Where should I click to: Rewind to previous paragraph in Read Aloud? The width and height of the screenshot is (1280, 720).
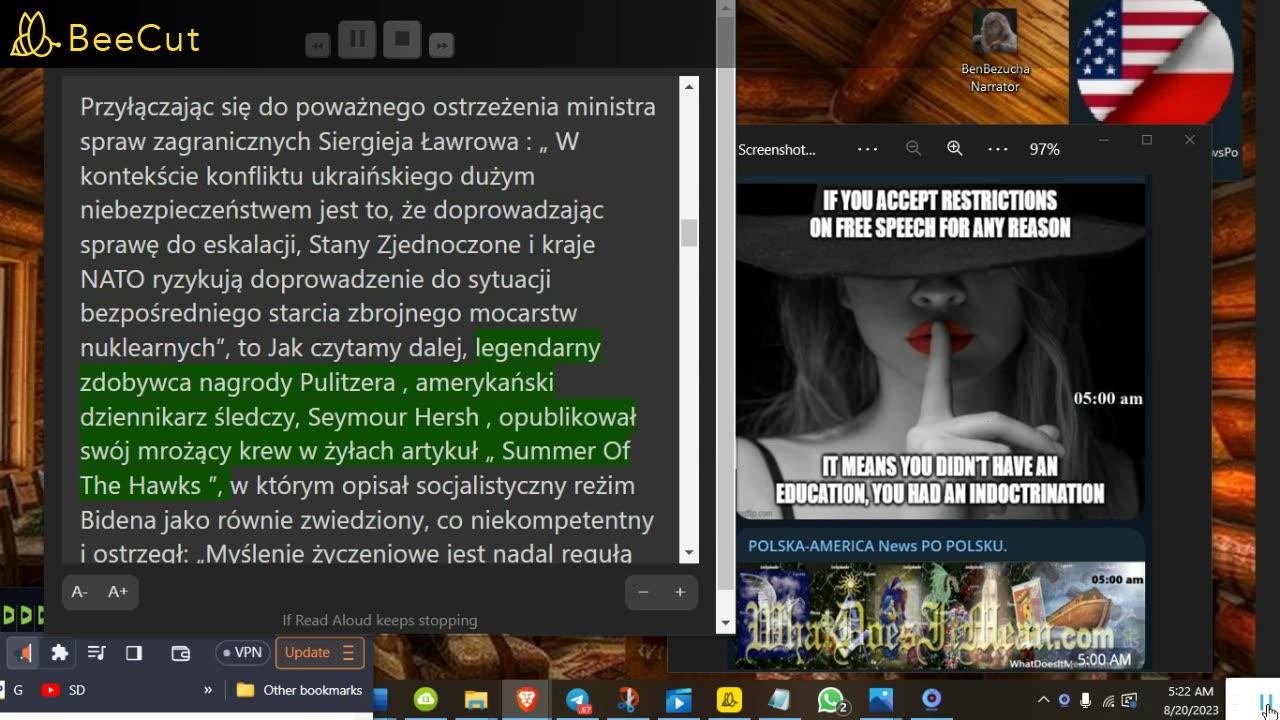[x=318, y=45]
